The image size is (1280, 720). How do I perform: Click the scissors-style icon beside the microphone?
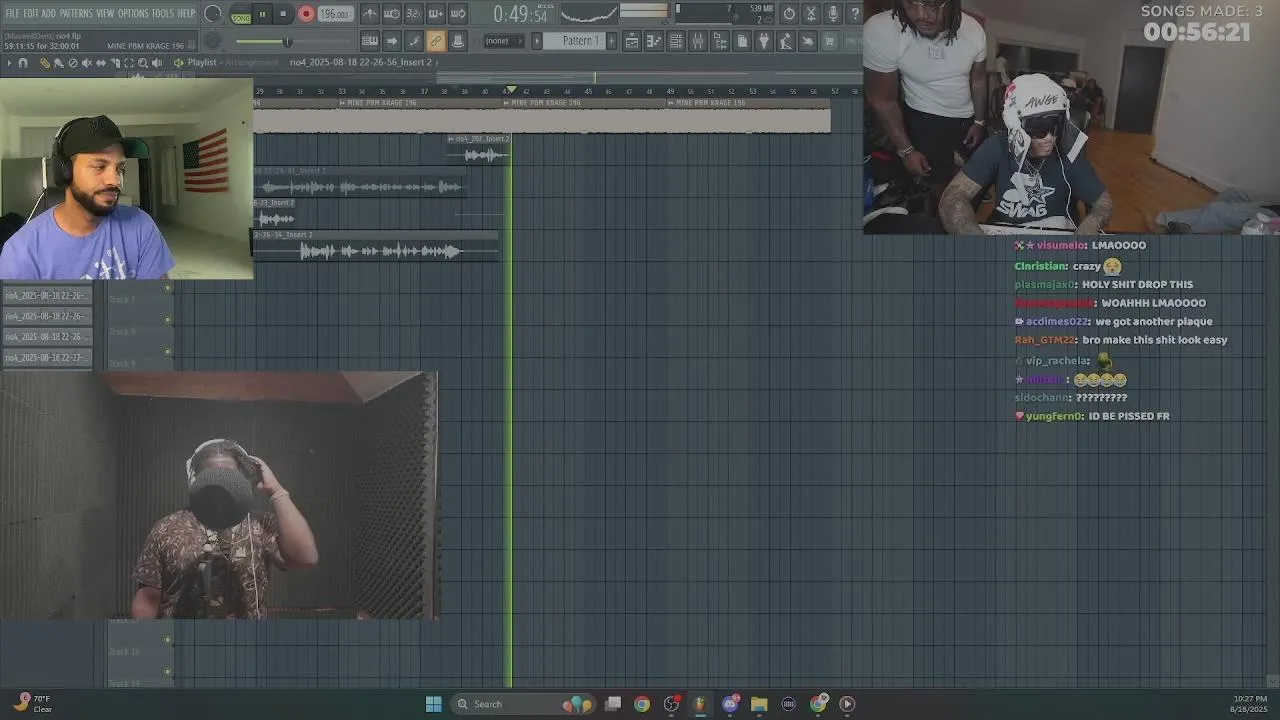pyautogui.click(x=811, y=14)
